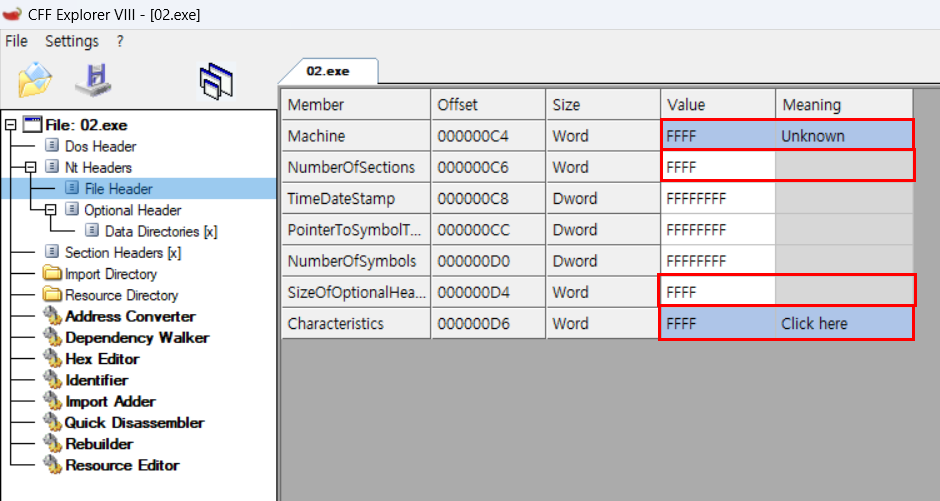
Task: Click the Characteristics value field FFFF
Action: (718, 324)
